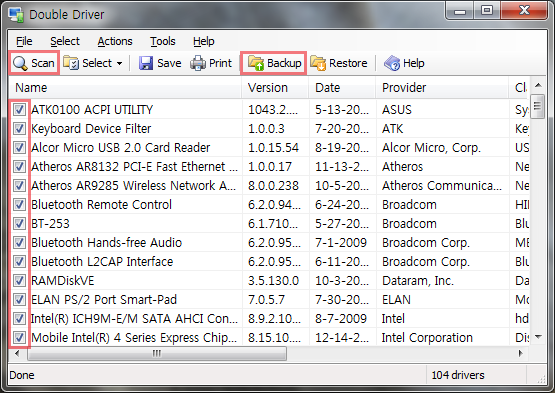The width and height of the screenshot is (555, 393).
Task: Click provider cell ASUS
Action: (396, 110)
